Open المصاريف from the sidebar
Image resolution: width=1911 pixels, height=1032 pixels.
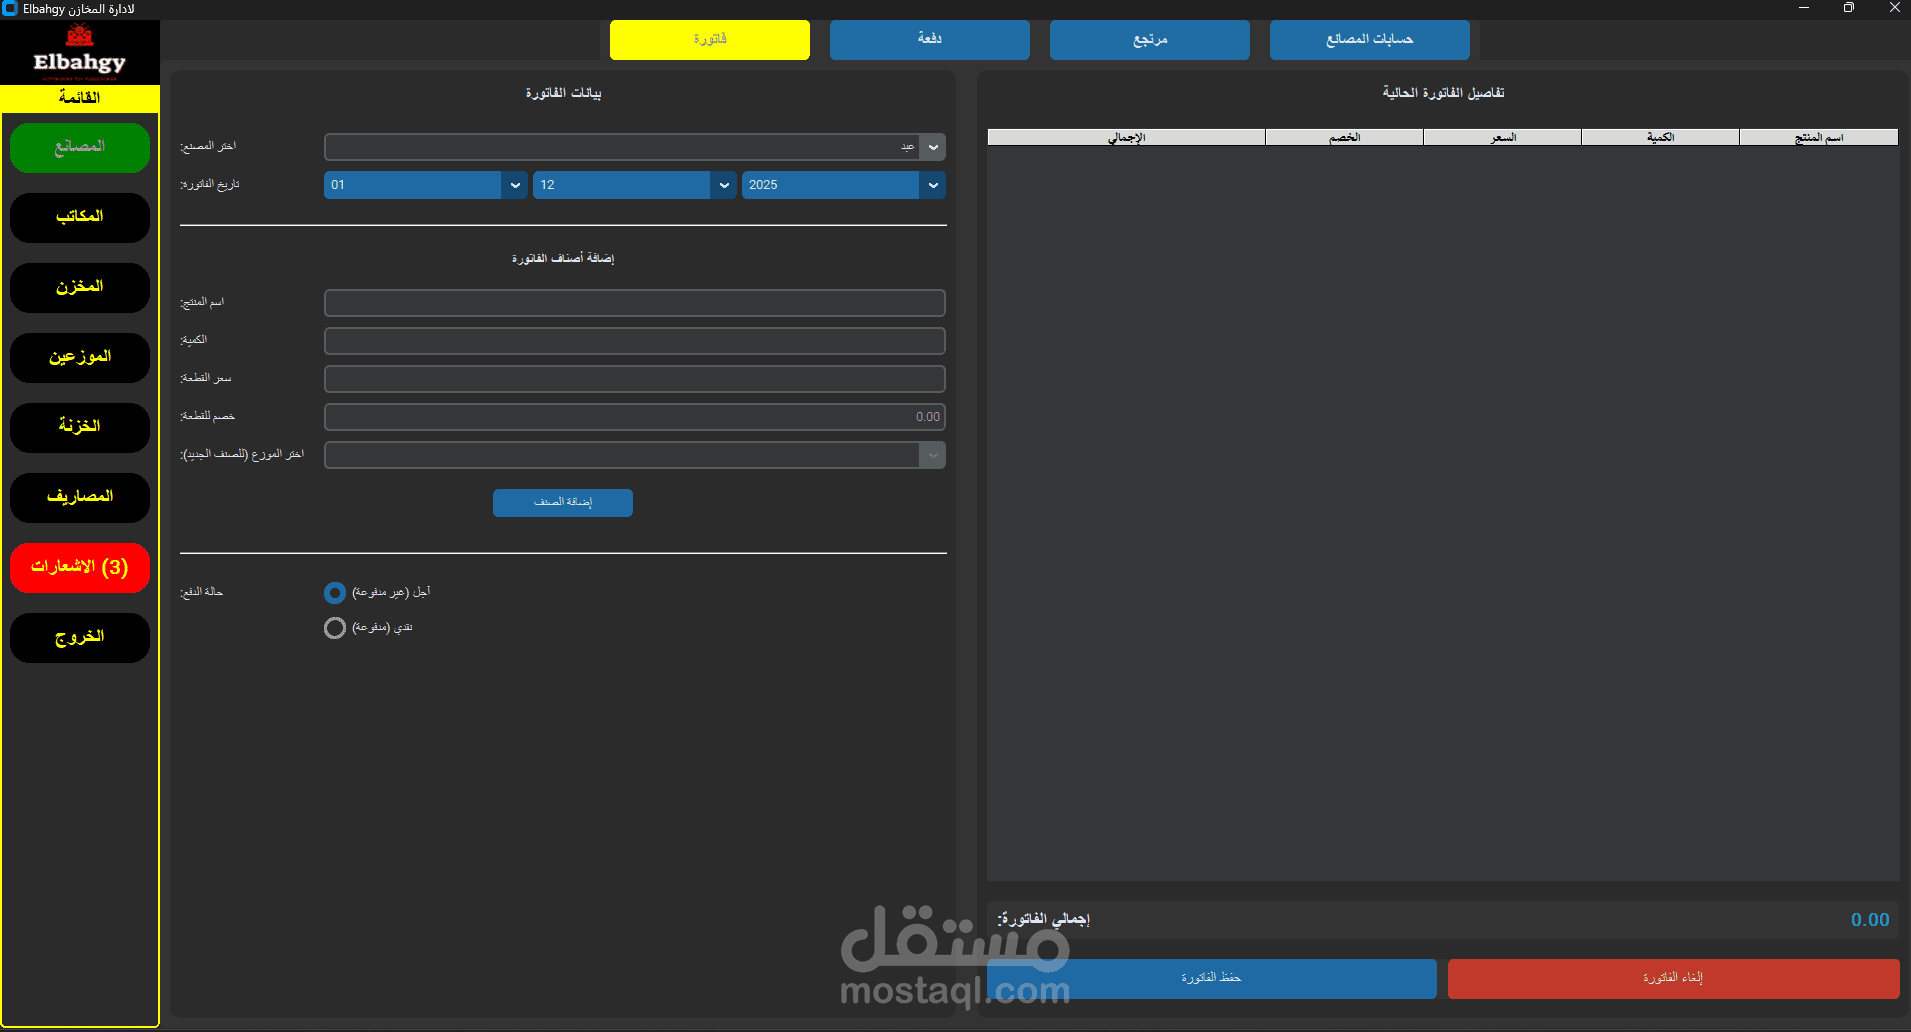(x=79, y=497)
